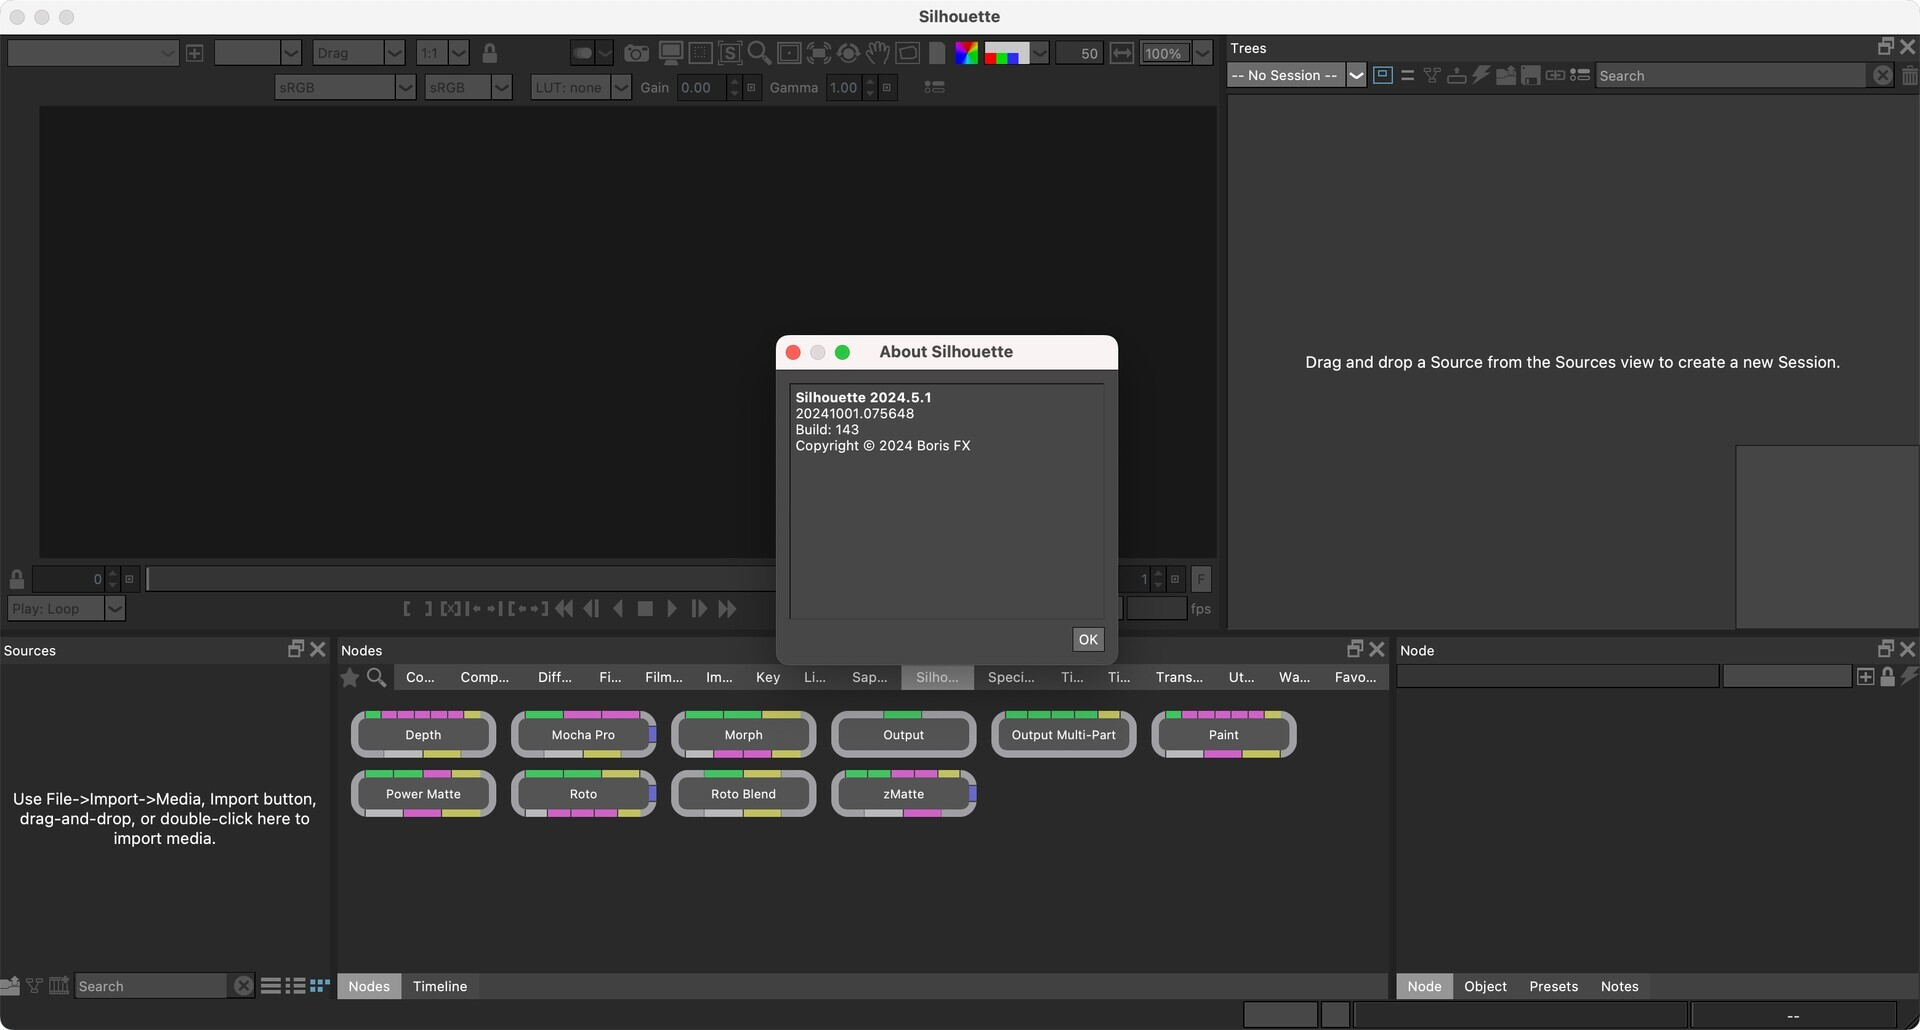The height and width of the screenshot is (1030, 1920).
Task: Select the Comp... node category tab
Action: tap(484, 678)
